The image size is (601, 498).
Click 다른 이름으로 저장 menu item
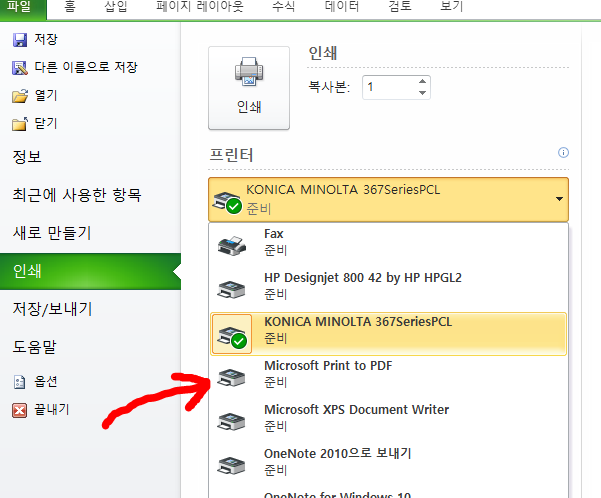tap(86, 67)
